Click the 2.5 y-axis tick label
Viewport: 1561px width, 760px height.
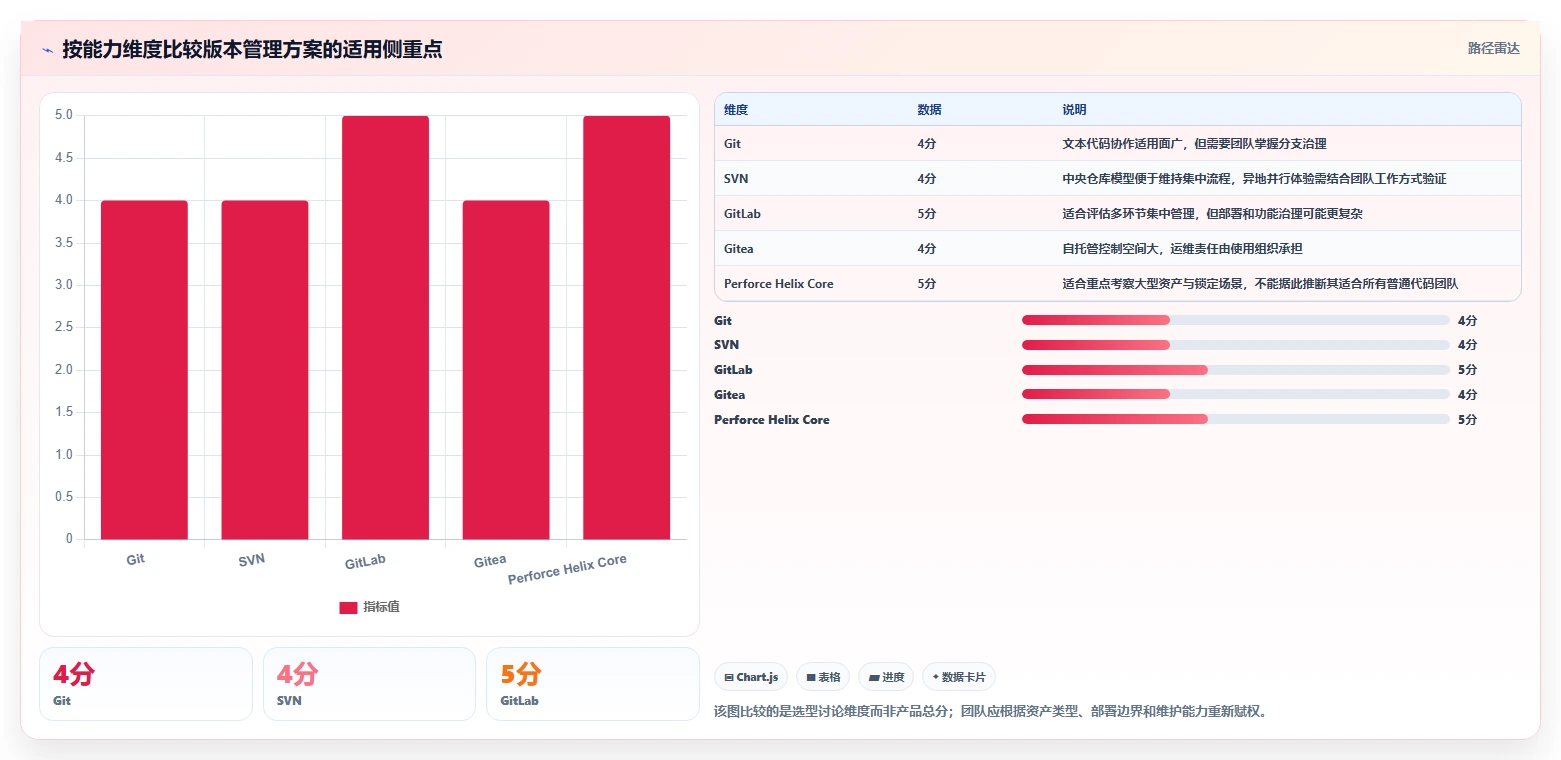[64, 328]
